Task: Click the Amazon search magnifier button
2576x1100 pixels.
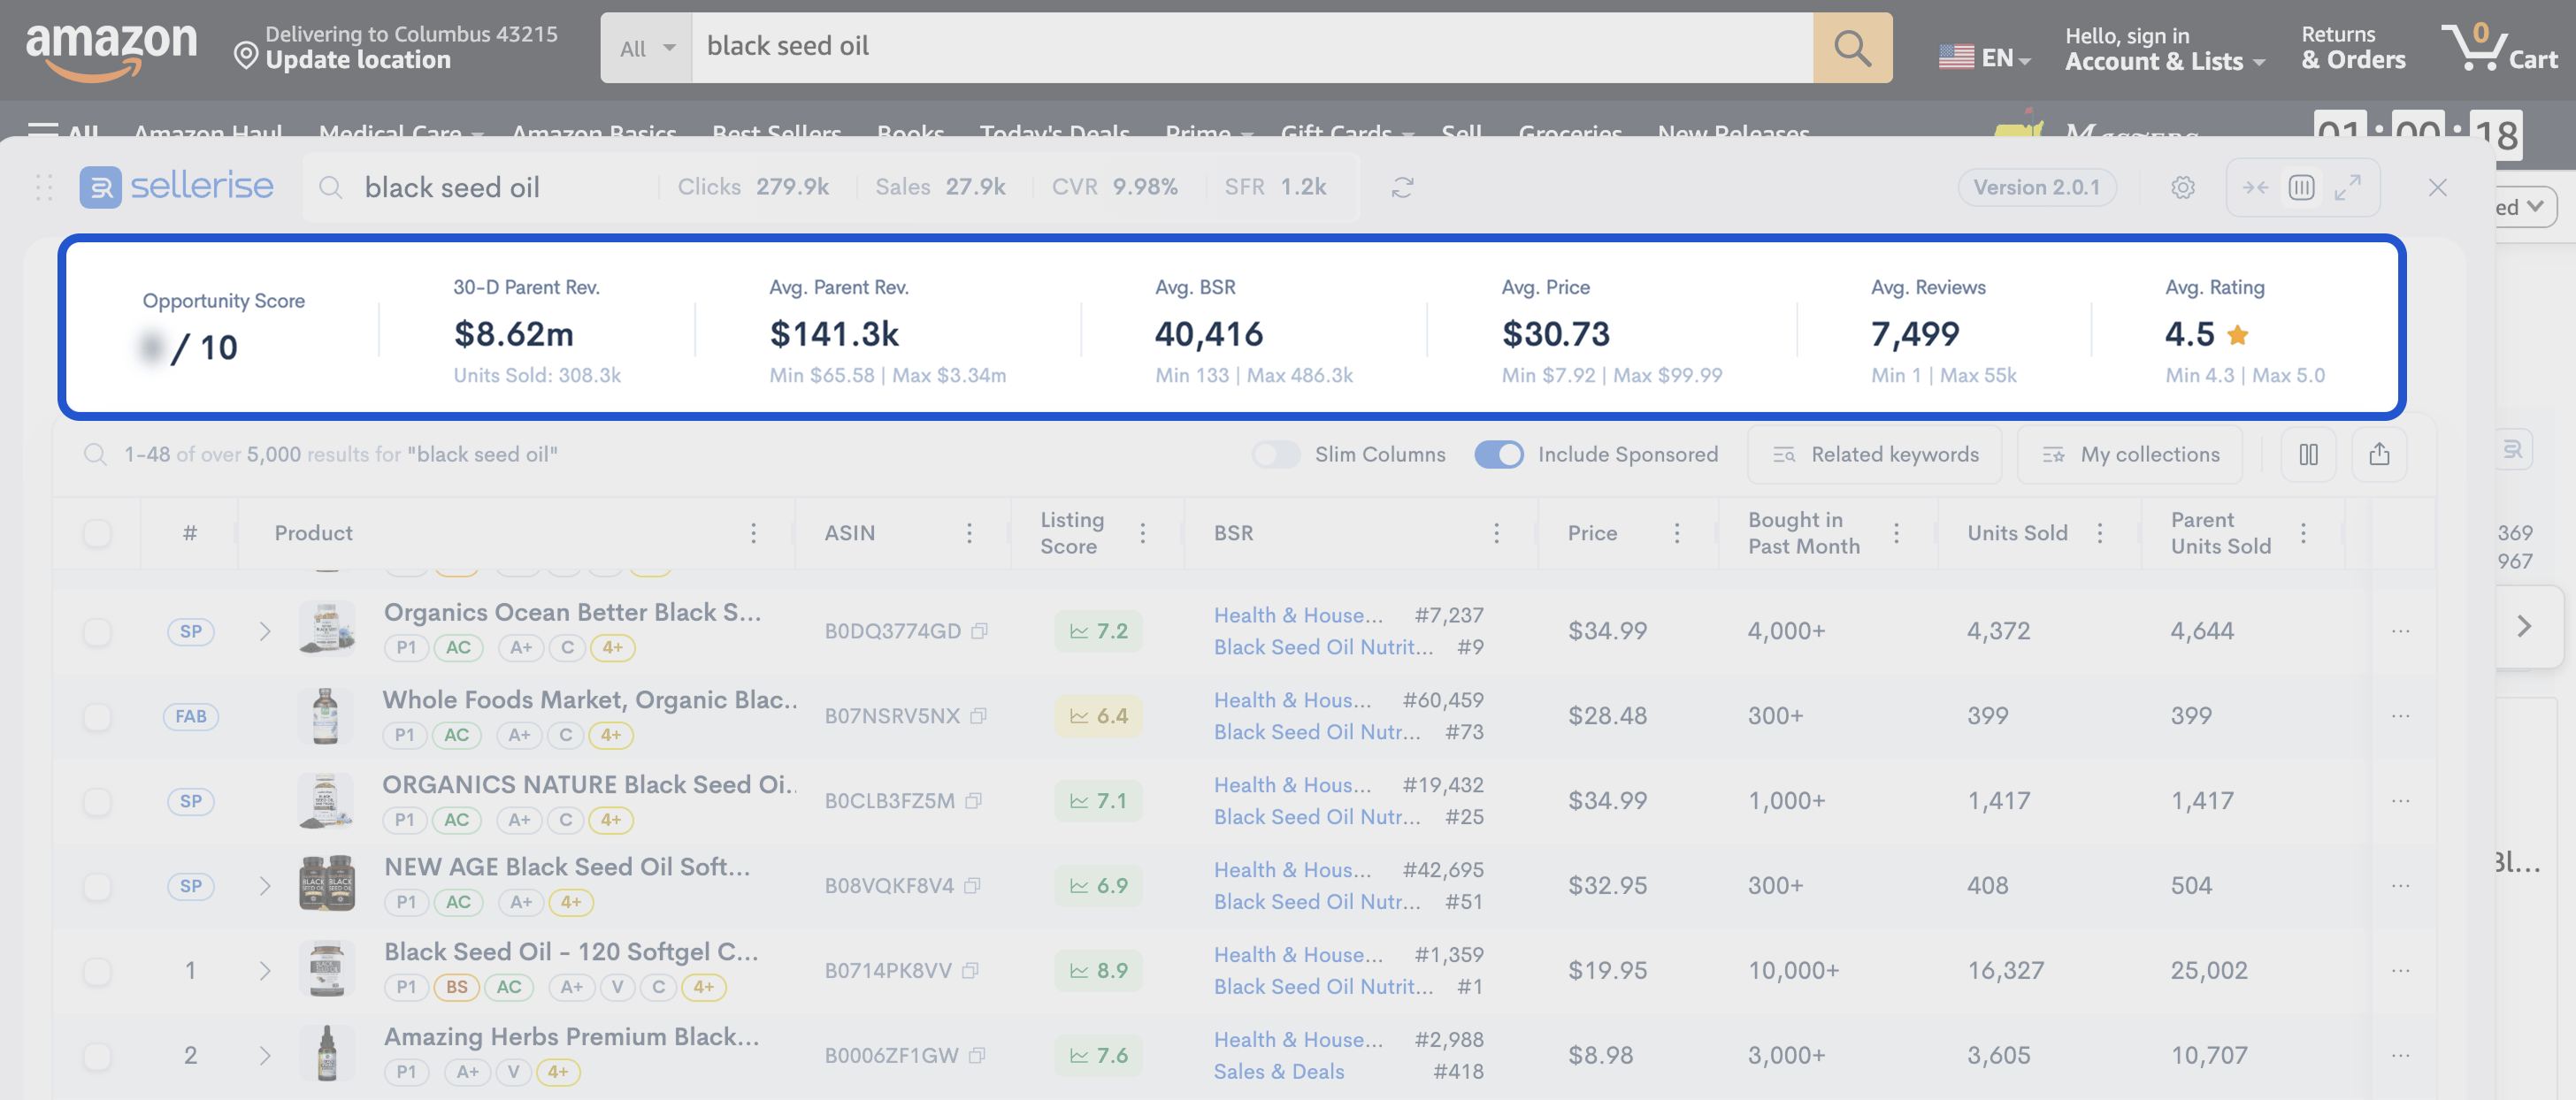Action: click(x=1852, y=48)
